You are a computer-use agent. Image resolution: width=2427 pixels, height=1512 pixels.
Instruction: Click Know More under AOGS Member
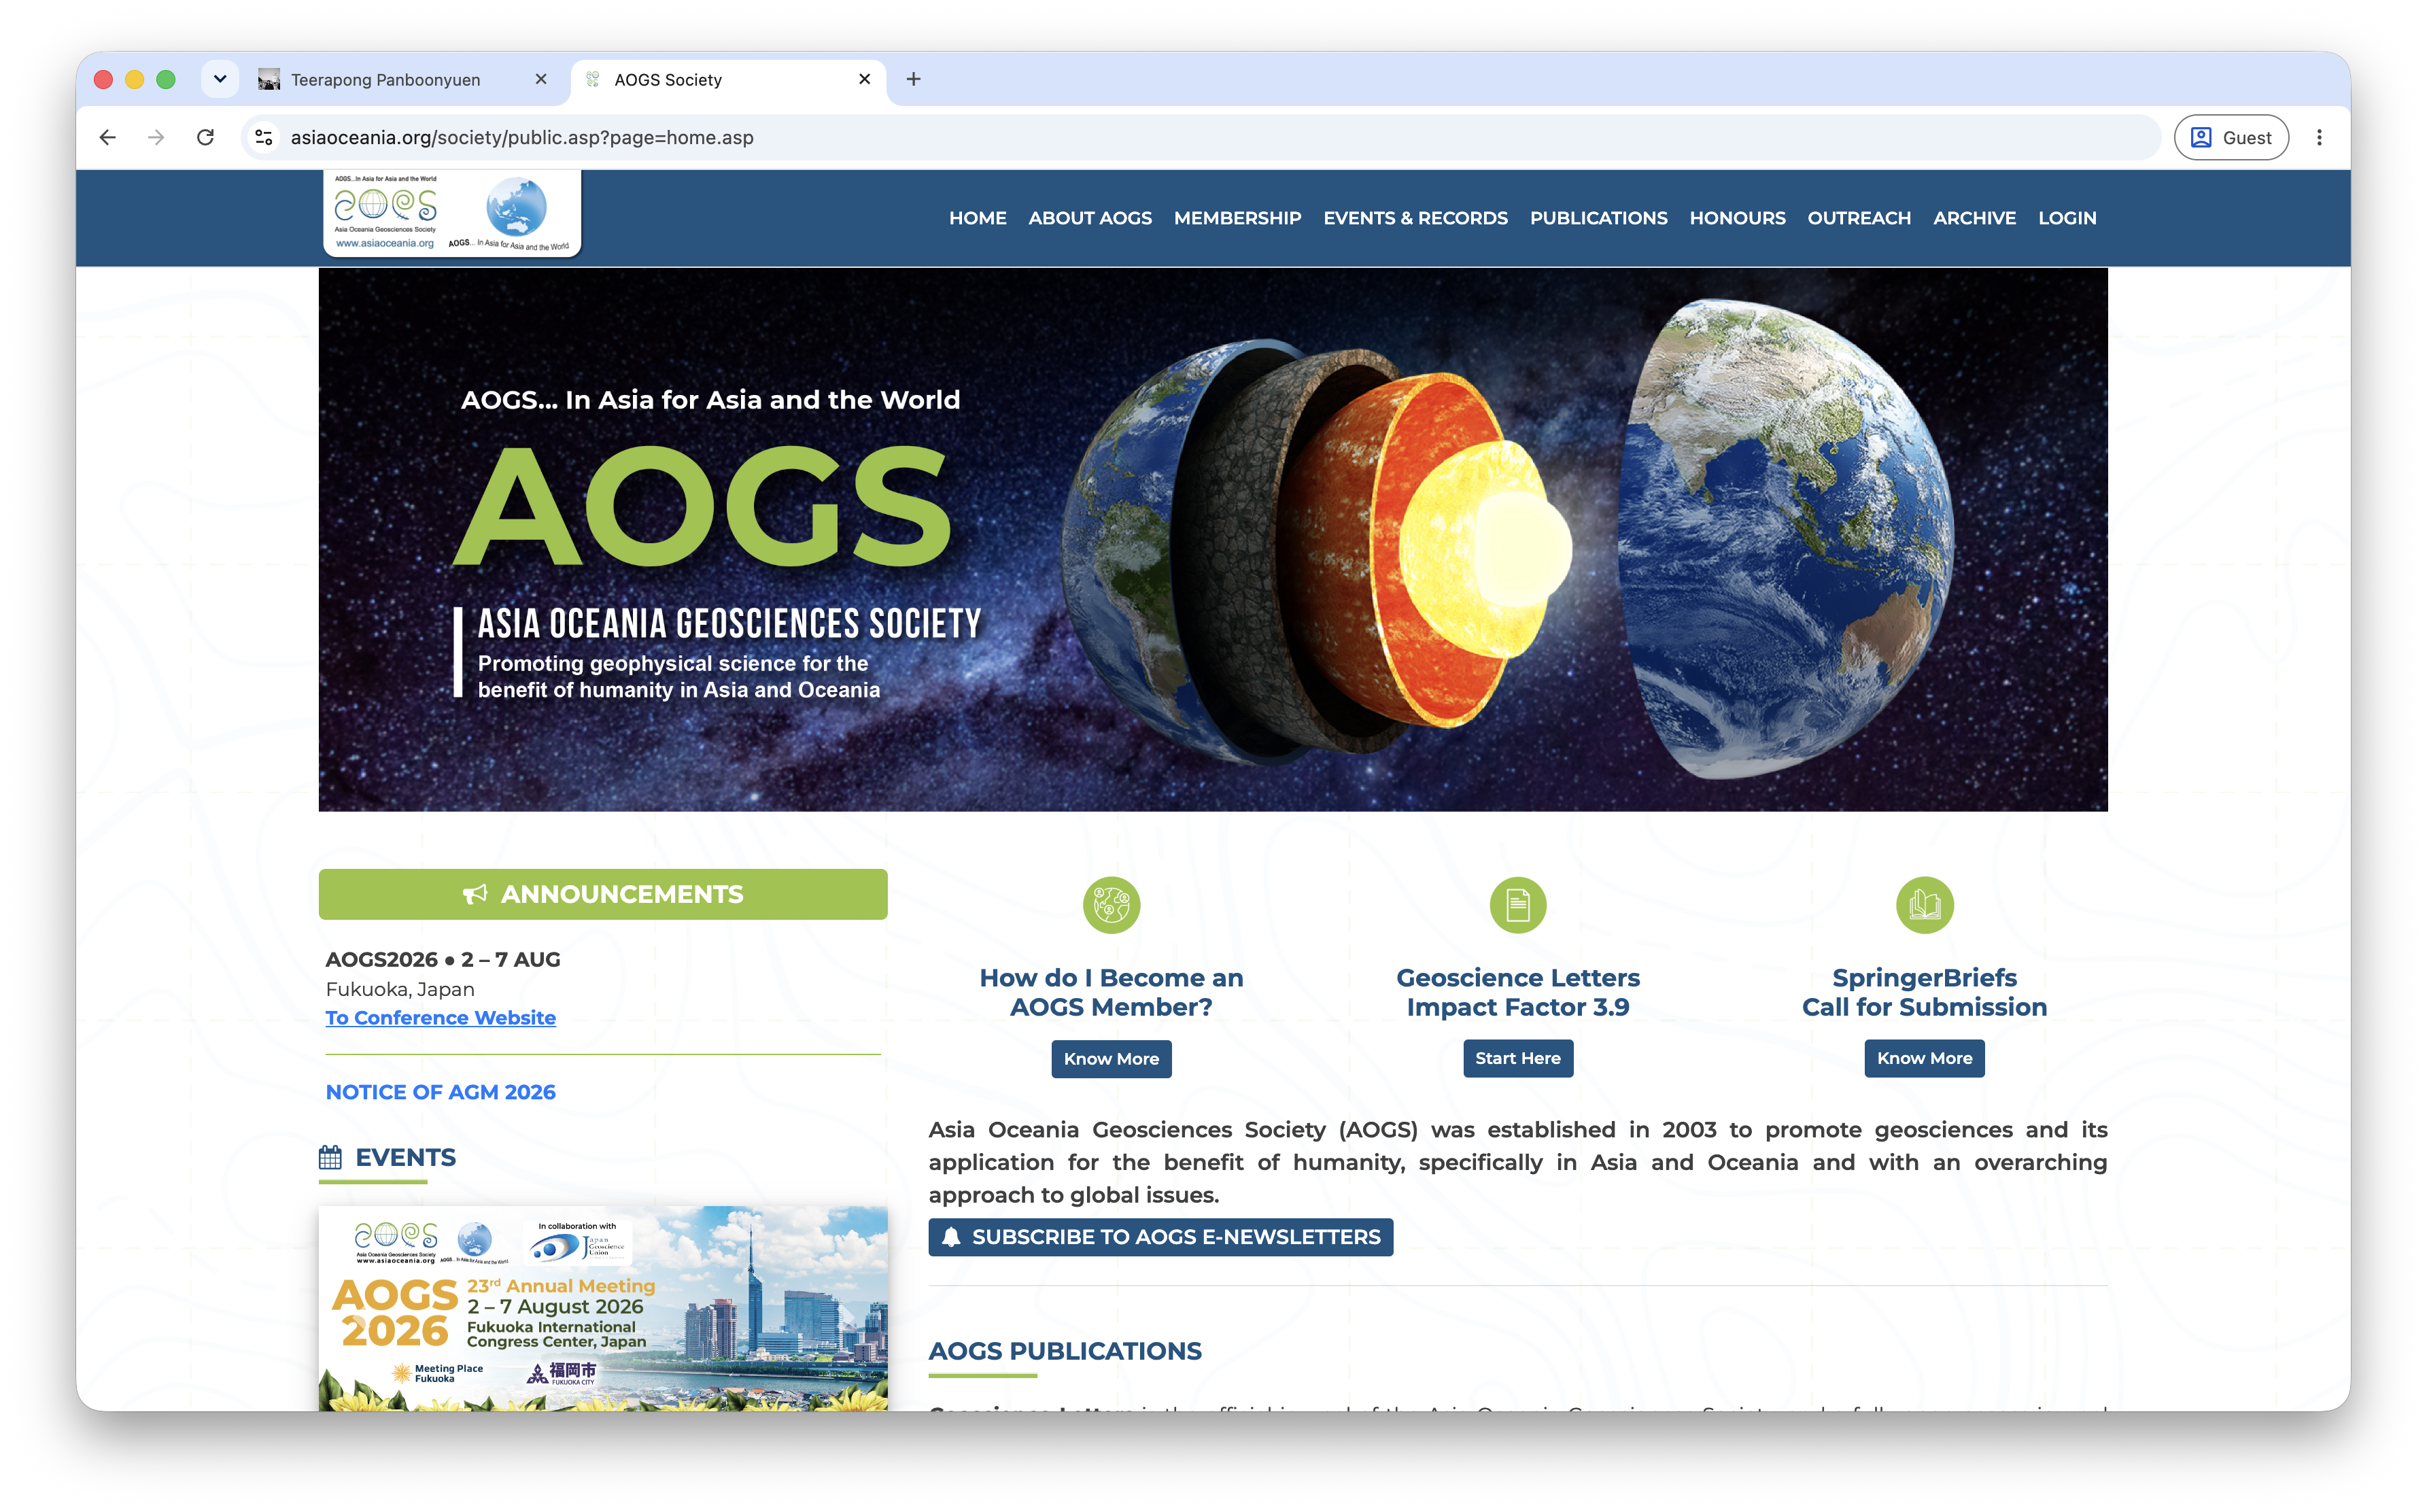[x=1111, y=1058]
